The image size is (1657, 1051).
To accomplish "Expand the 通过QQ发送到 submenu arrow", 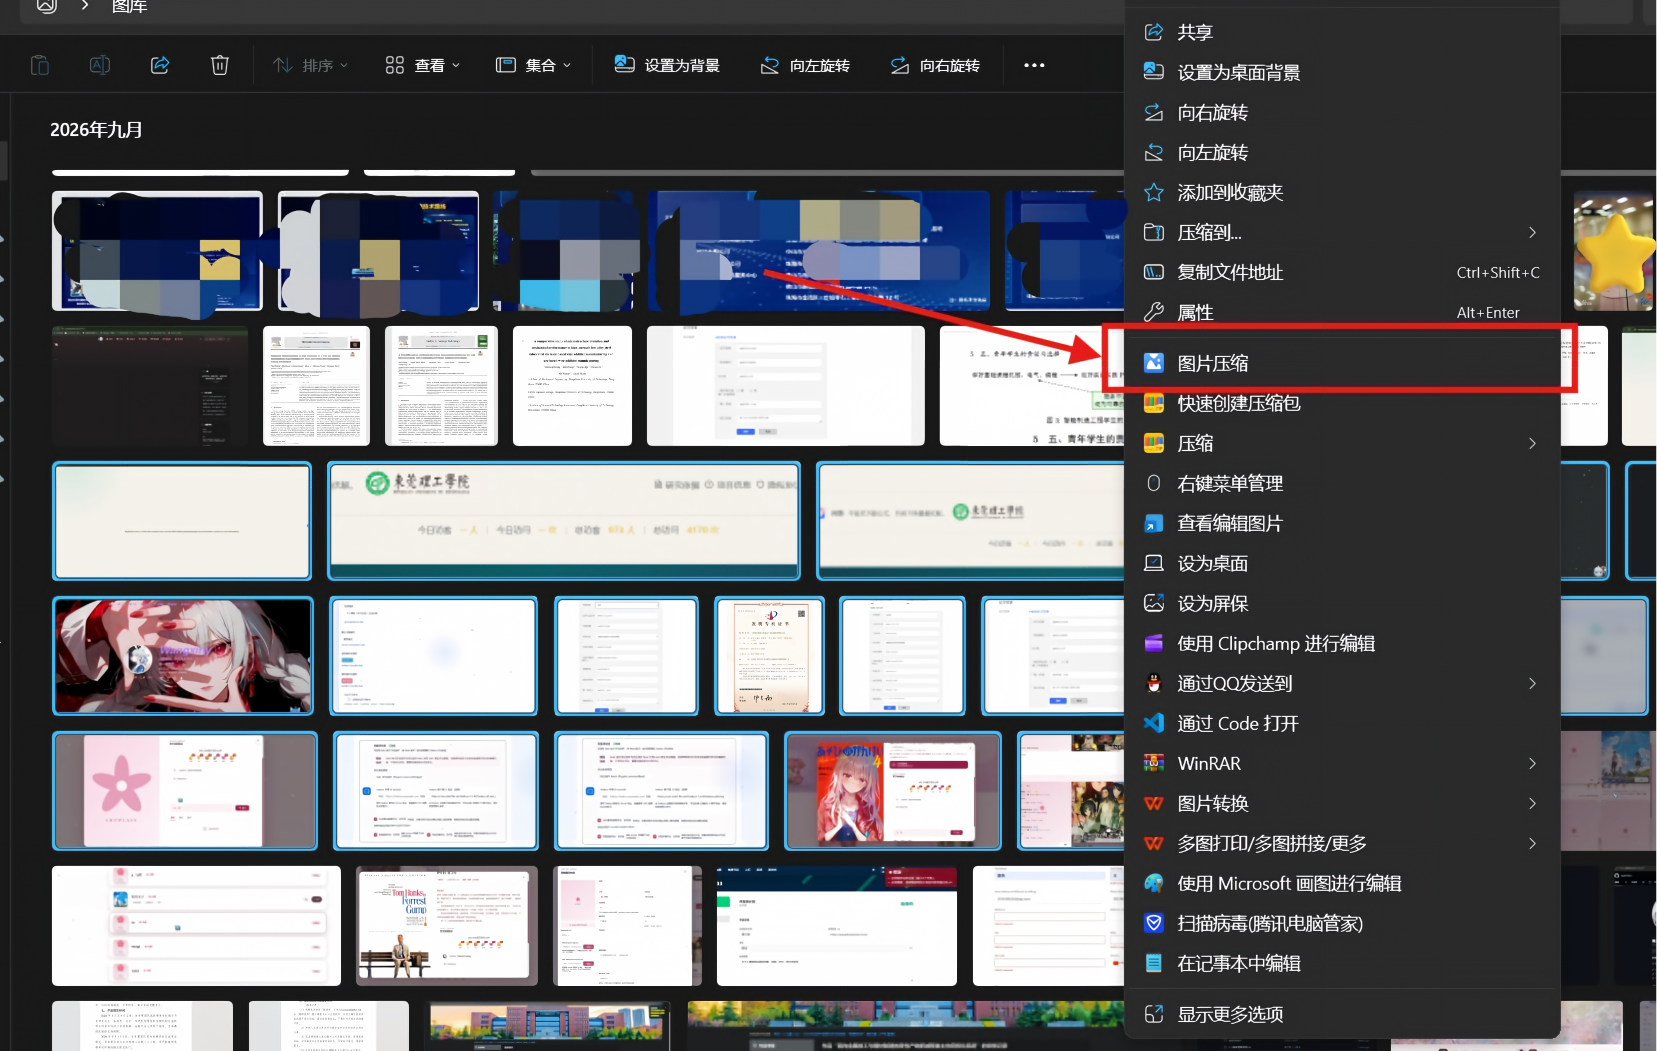I will (1532, 683).
